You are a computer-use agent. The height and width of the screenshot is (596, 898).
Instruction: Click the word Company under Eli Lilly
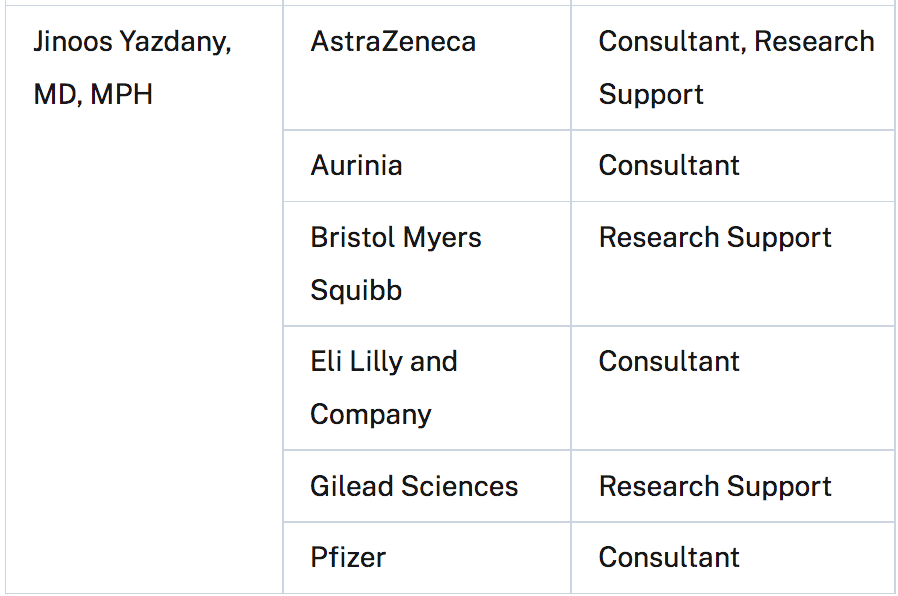tap(371, 415)
